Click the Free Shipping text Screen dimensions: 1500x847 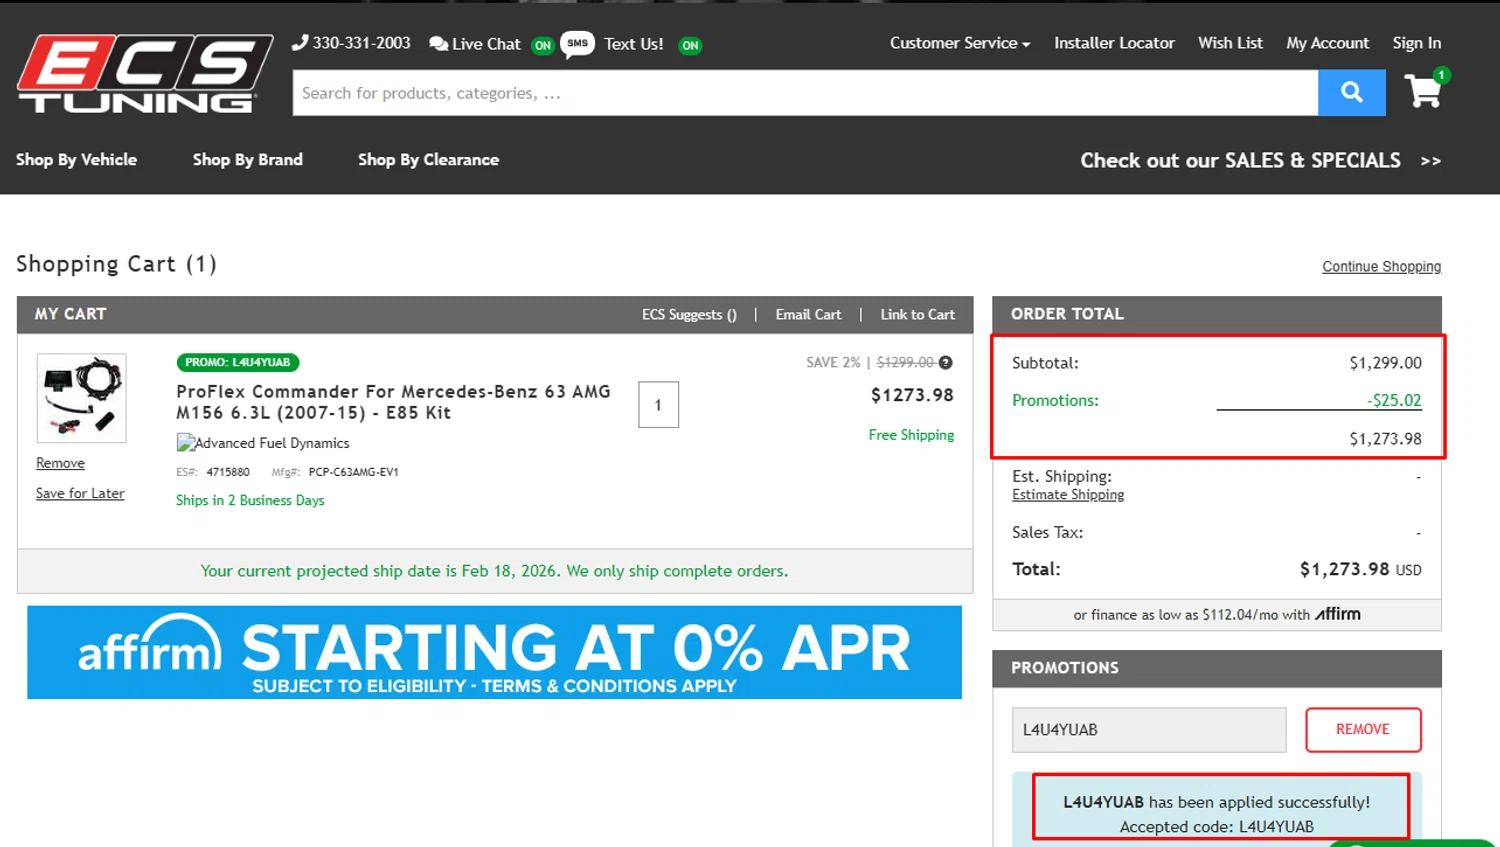[911, 435]
